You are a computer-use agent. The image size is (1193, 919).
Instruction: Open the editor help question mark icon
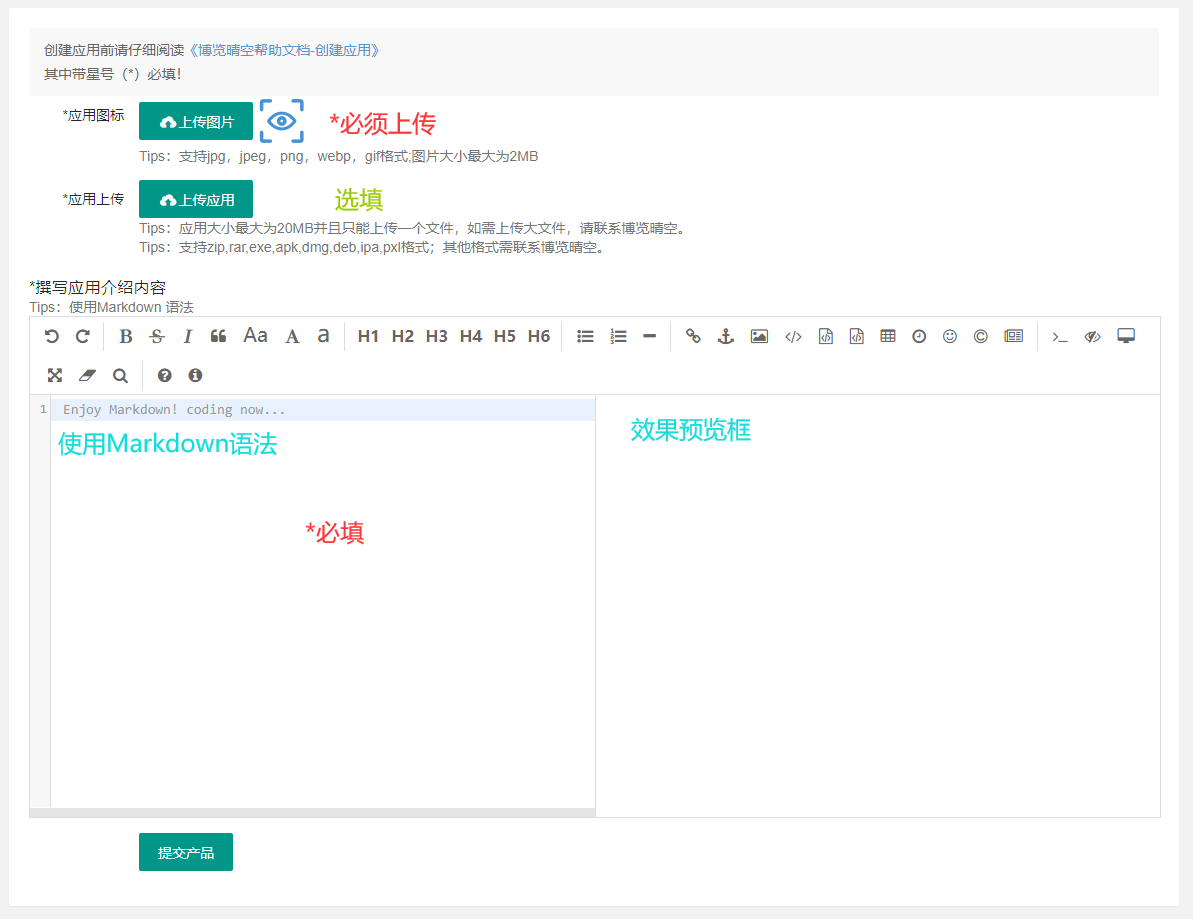tap(164, 375)
